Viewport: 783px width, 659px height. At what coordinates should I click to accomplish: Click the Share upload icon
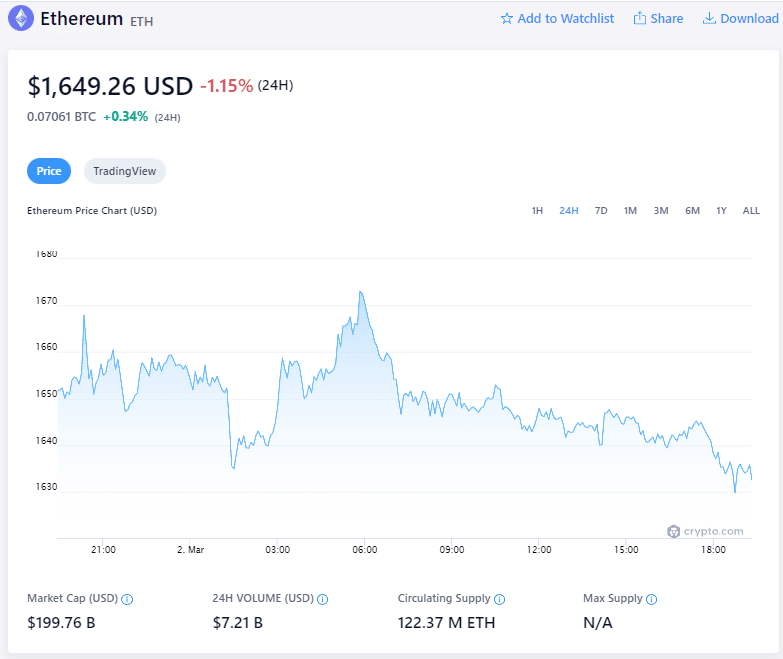pos(640,18)
